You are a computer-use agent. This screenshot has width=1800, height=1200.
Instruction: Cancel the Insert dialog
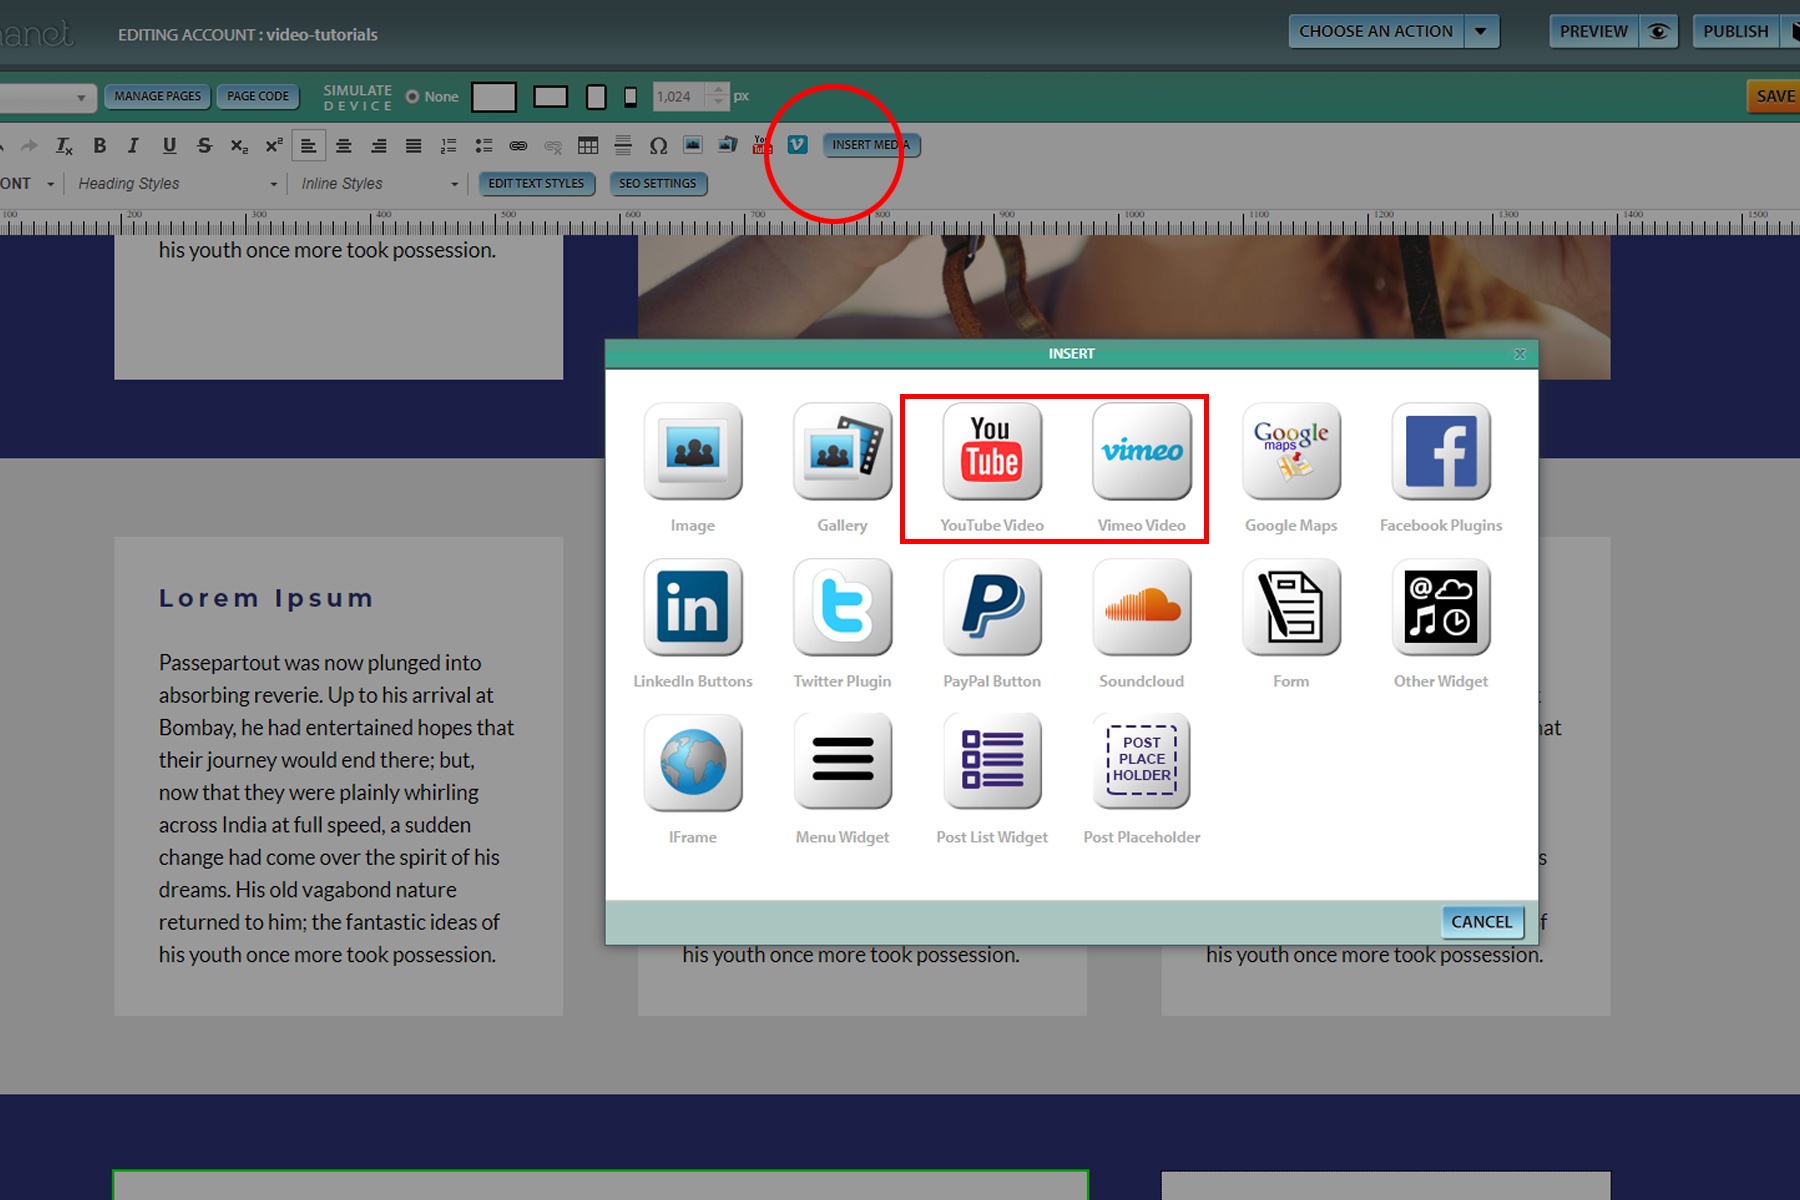(x=1481, y=922)
